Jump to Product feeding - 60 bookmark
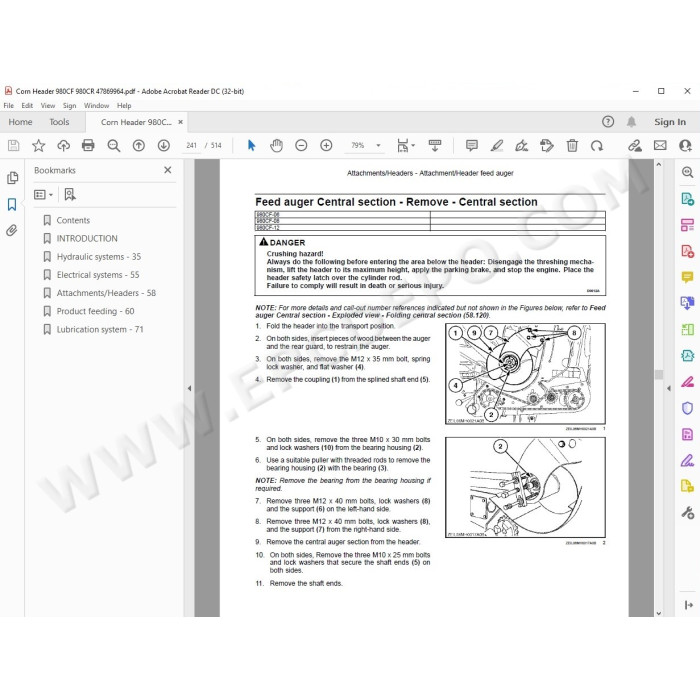The image size is (700, 700). [x=95, y=311]
